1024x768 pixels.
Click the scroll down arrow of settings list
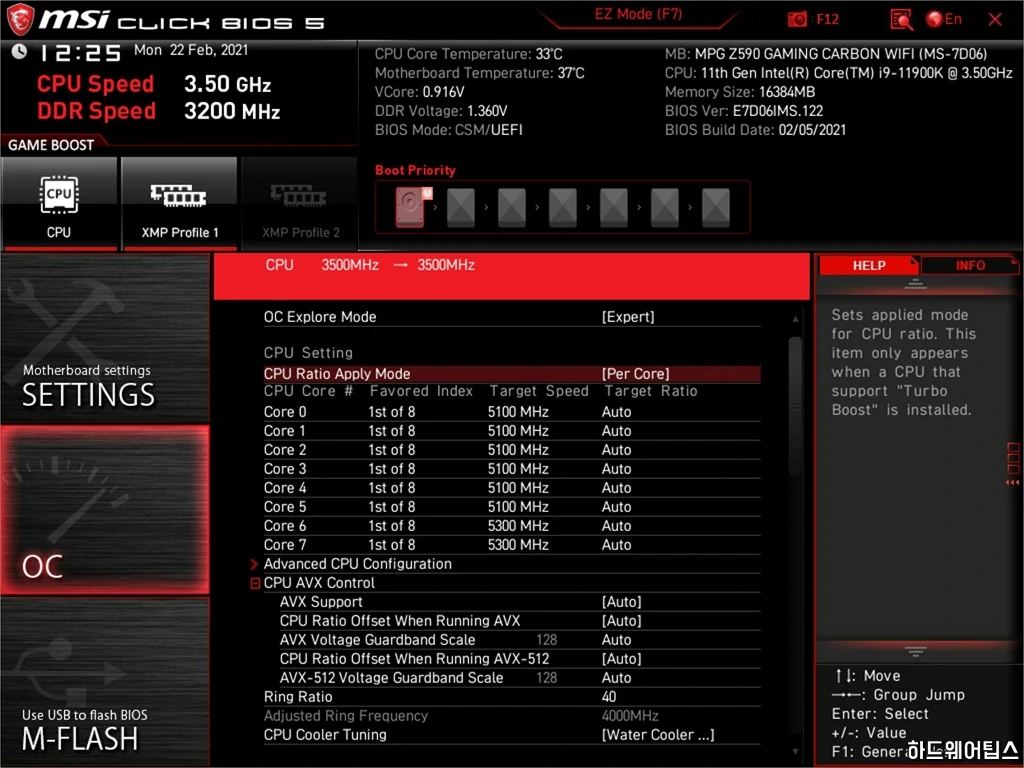click(795, 752)
